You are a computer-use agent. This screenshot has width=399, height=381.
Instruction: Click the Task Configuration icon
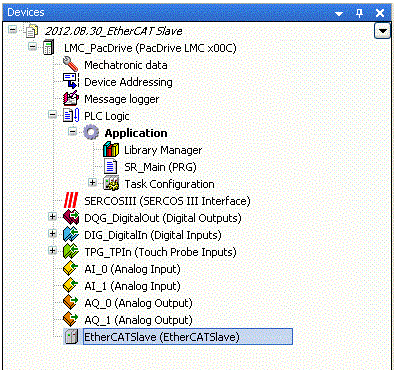[x=111, y=183]
